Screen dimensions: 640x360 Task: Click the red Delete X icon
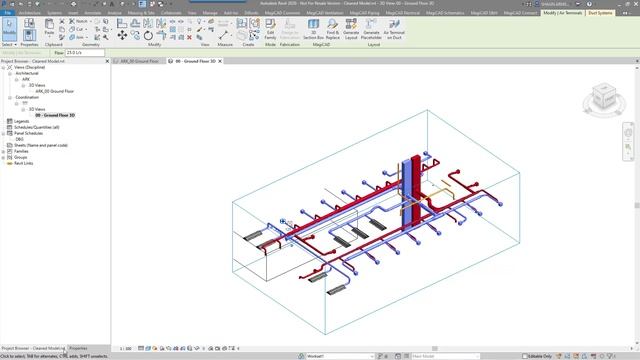189,37
